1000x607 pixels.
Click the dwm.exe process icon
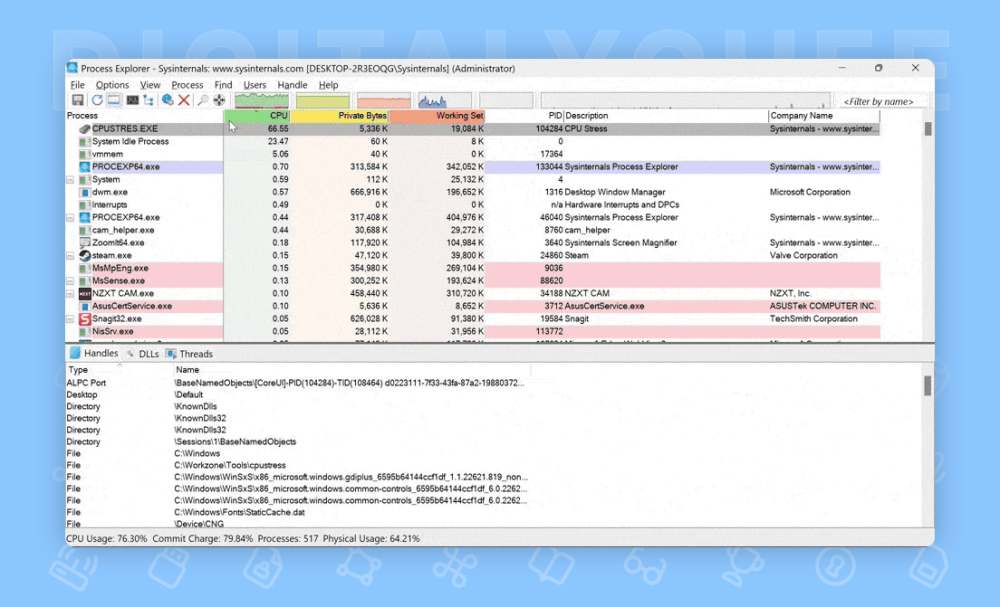point(85,193)
